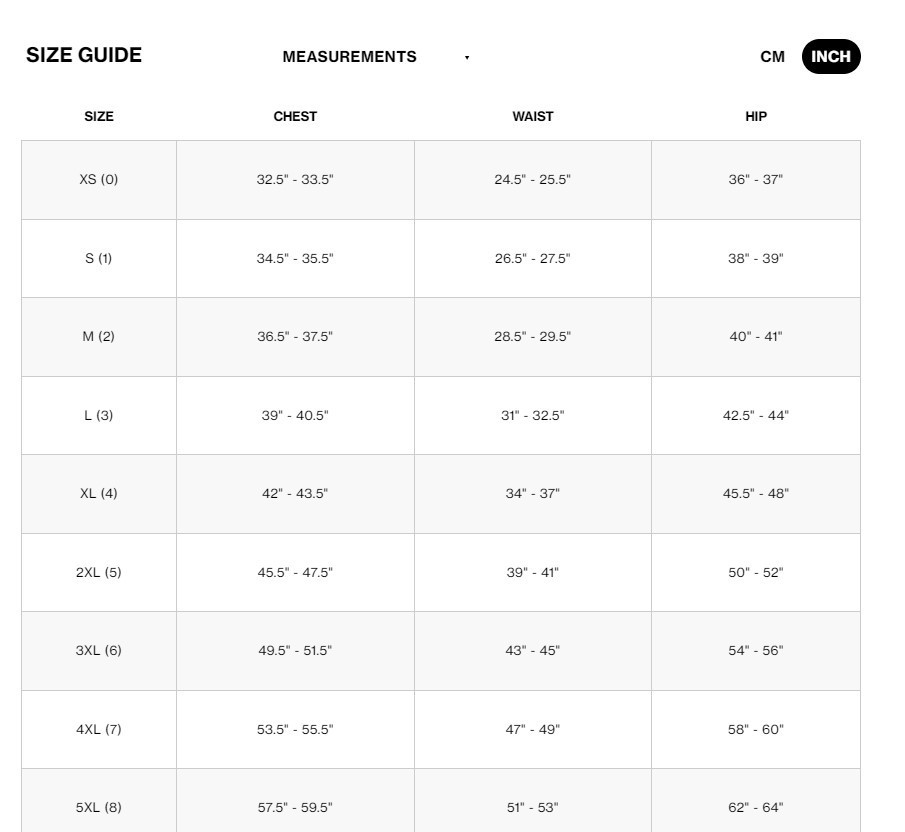Click the 34" - 37" waist measurement

pyautogui.click(x=532, y=494)
